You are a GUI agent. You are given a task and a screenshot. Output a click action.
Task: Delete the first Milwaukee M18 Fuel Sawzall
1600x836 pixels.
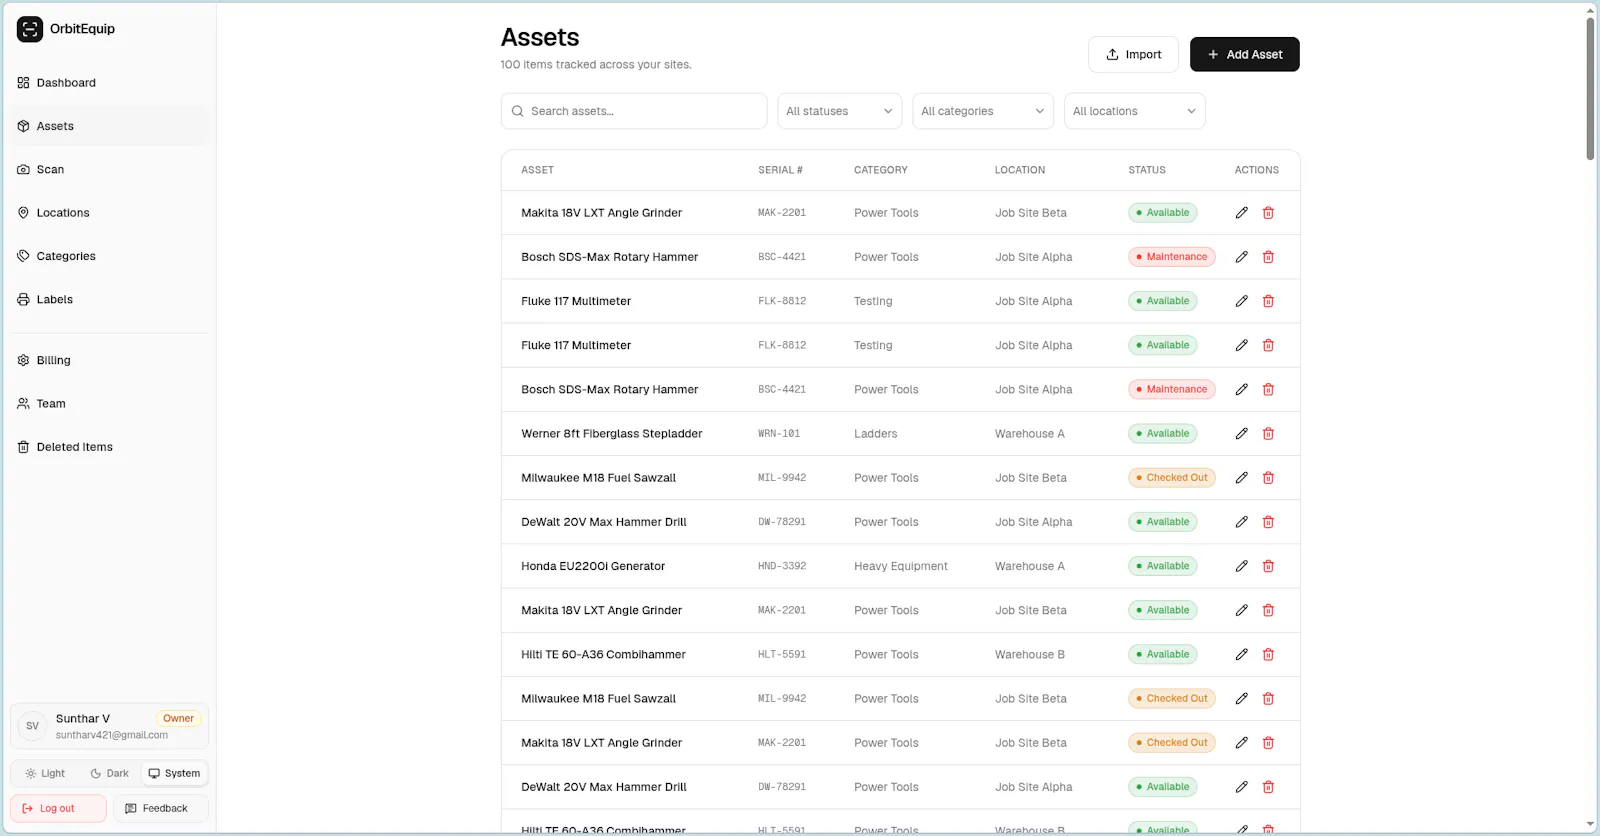pos(1268,478)
